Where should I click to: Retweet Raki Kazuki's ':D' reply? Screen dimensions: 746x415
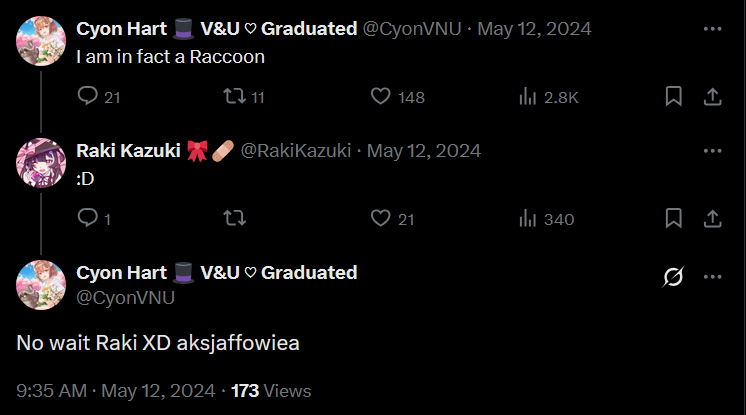pos(232,218)
